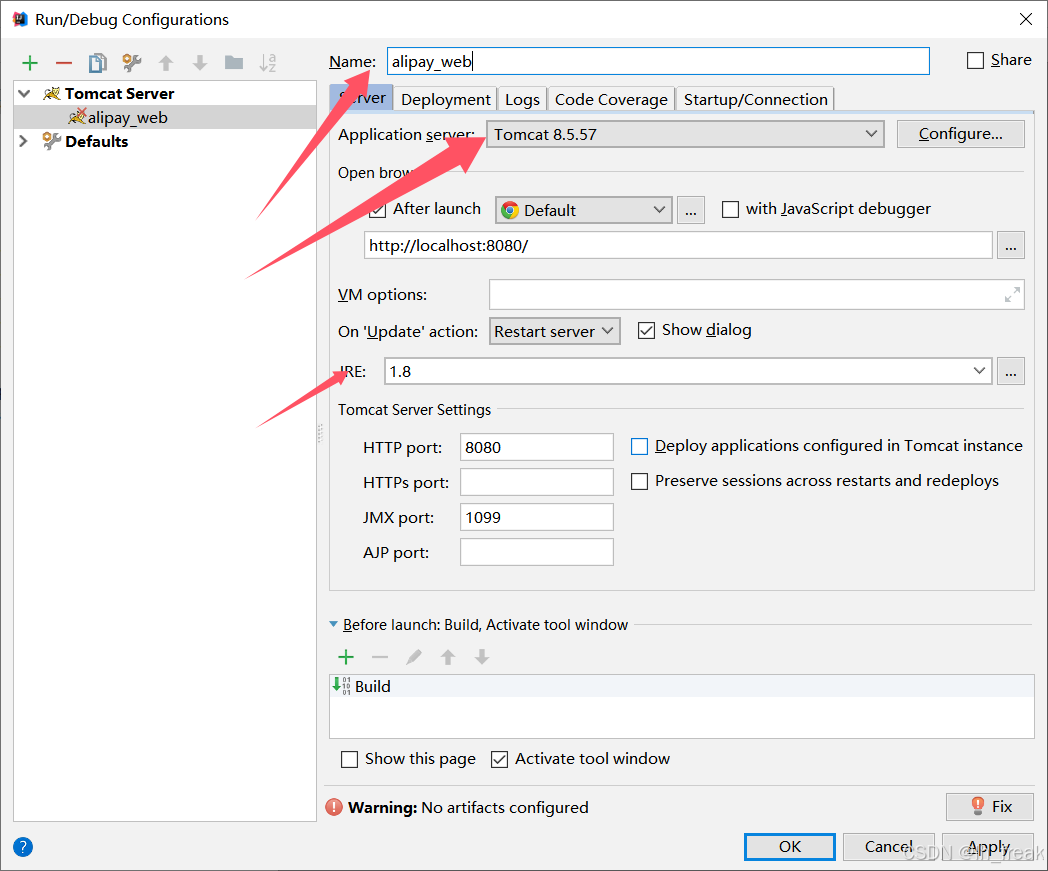Click the OK button
The image size is (1048, 871).
point(789,847)
